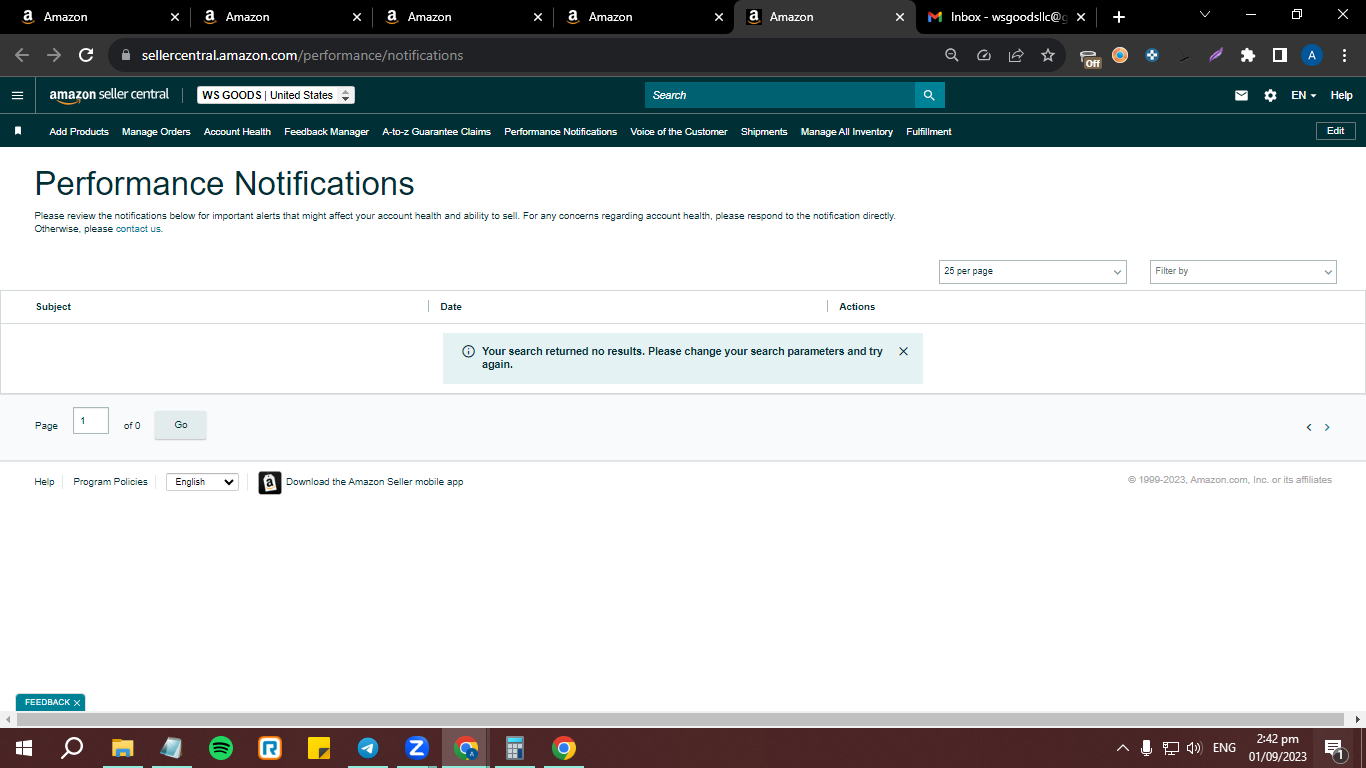This screenshot has width=1366, height=768.
Task: Bookmark this page with the star icon
Action: [x=1048, y=55]
